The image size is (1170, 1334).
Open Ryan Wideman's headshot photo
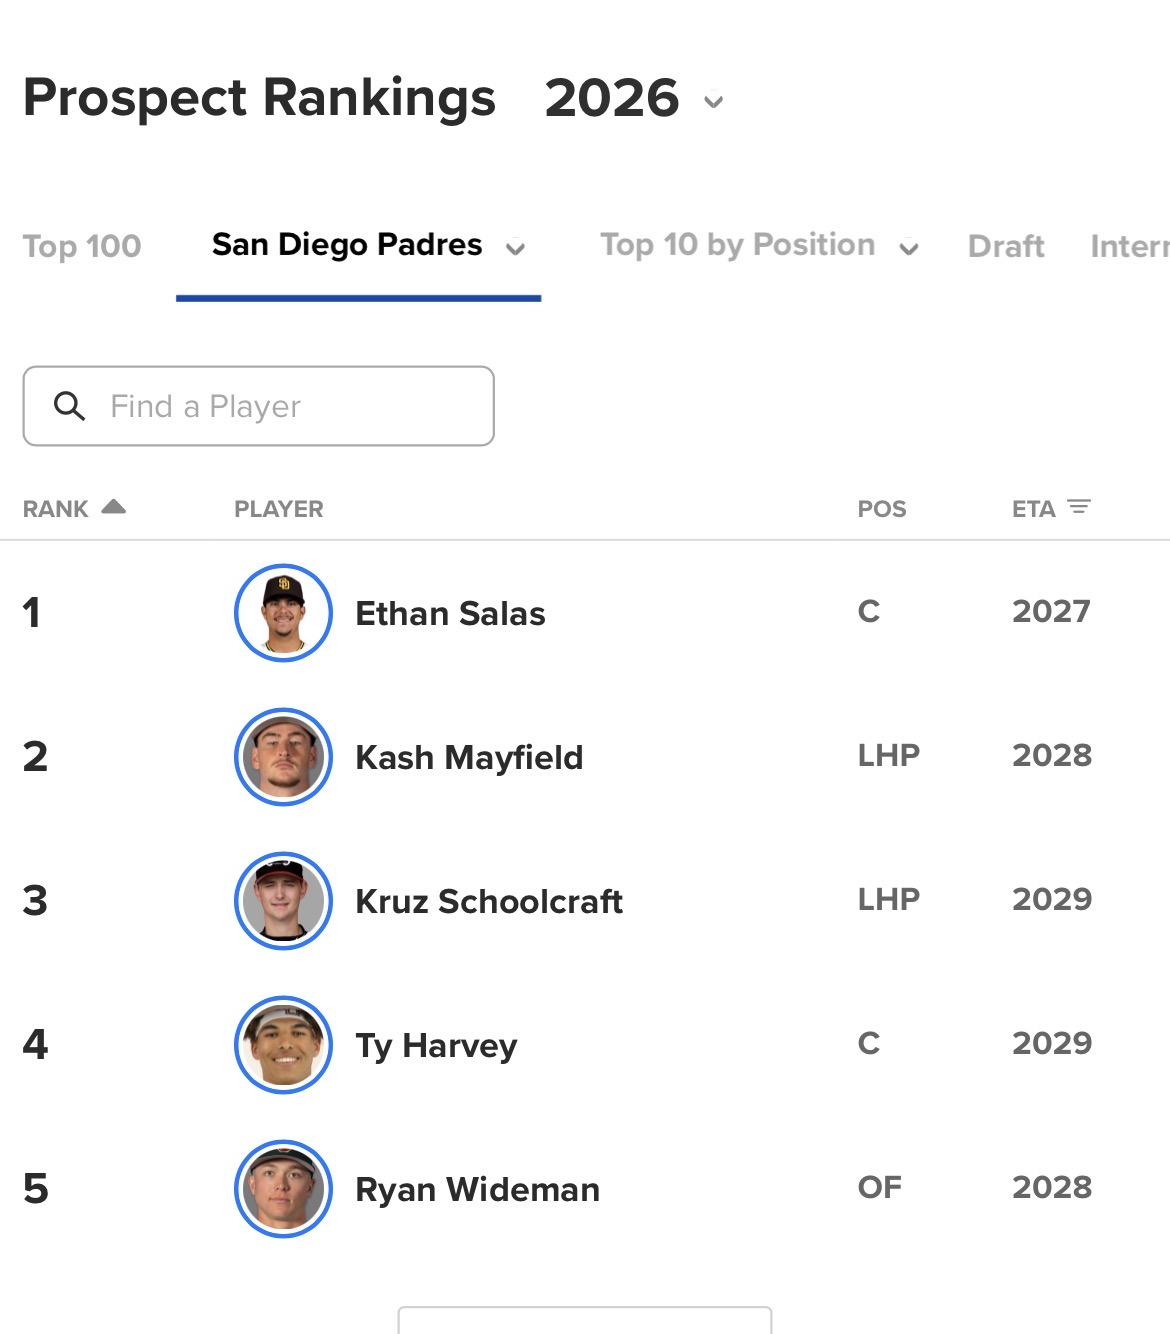pos(283,1189)
